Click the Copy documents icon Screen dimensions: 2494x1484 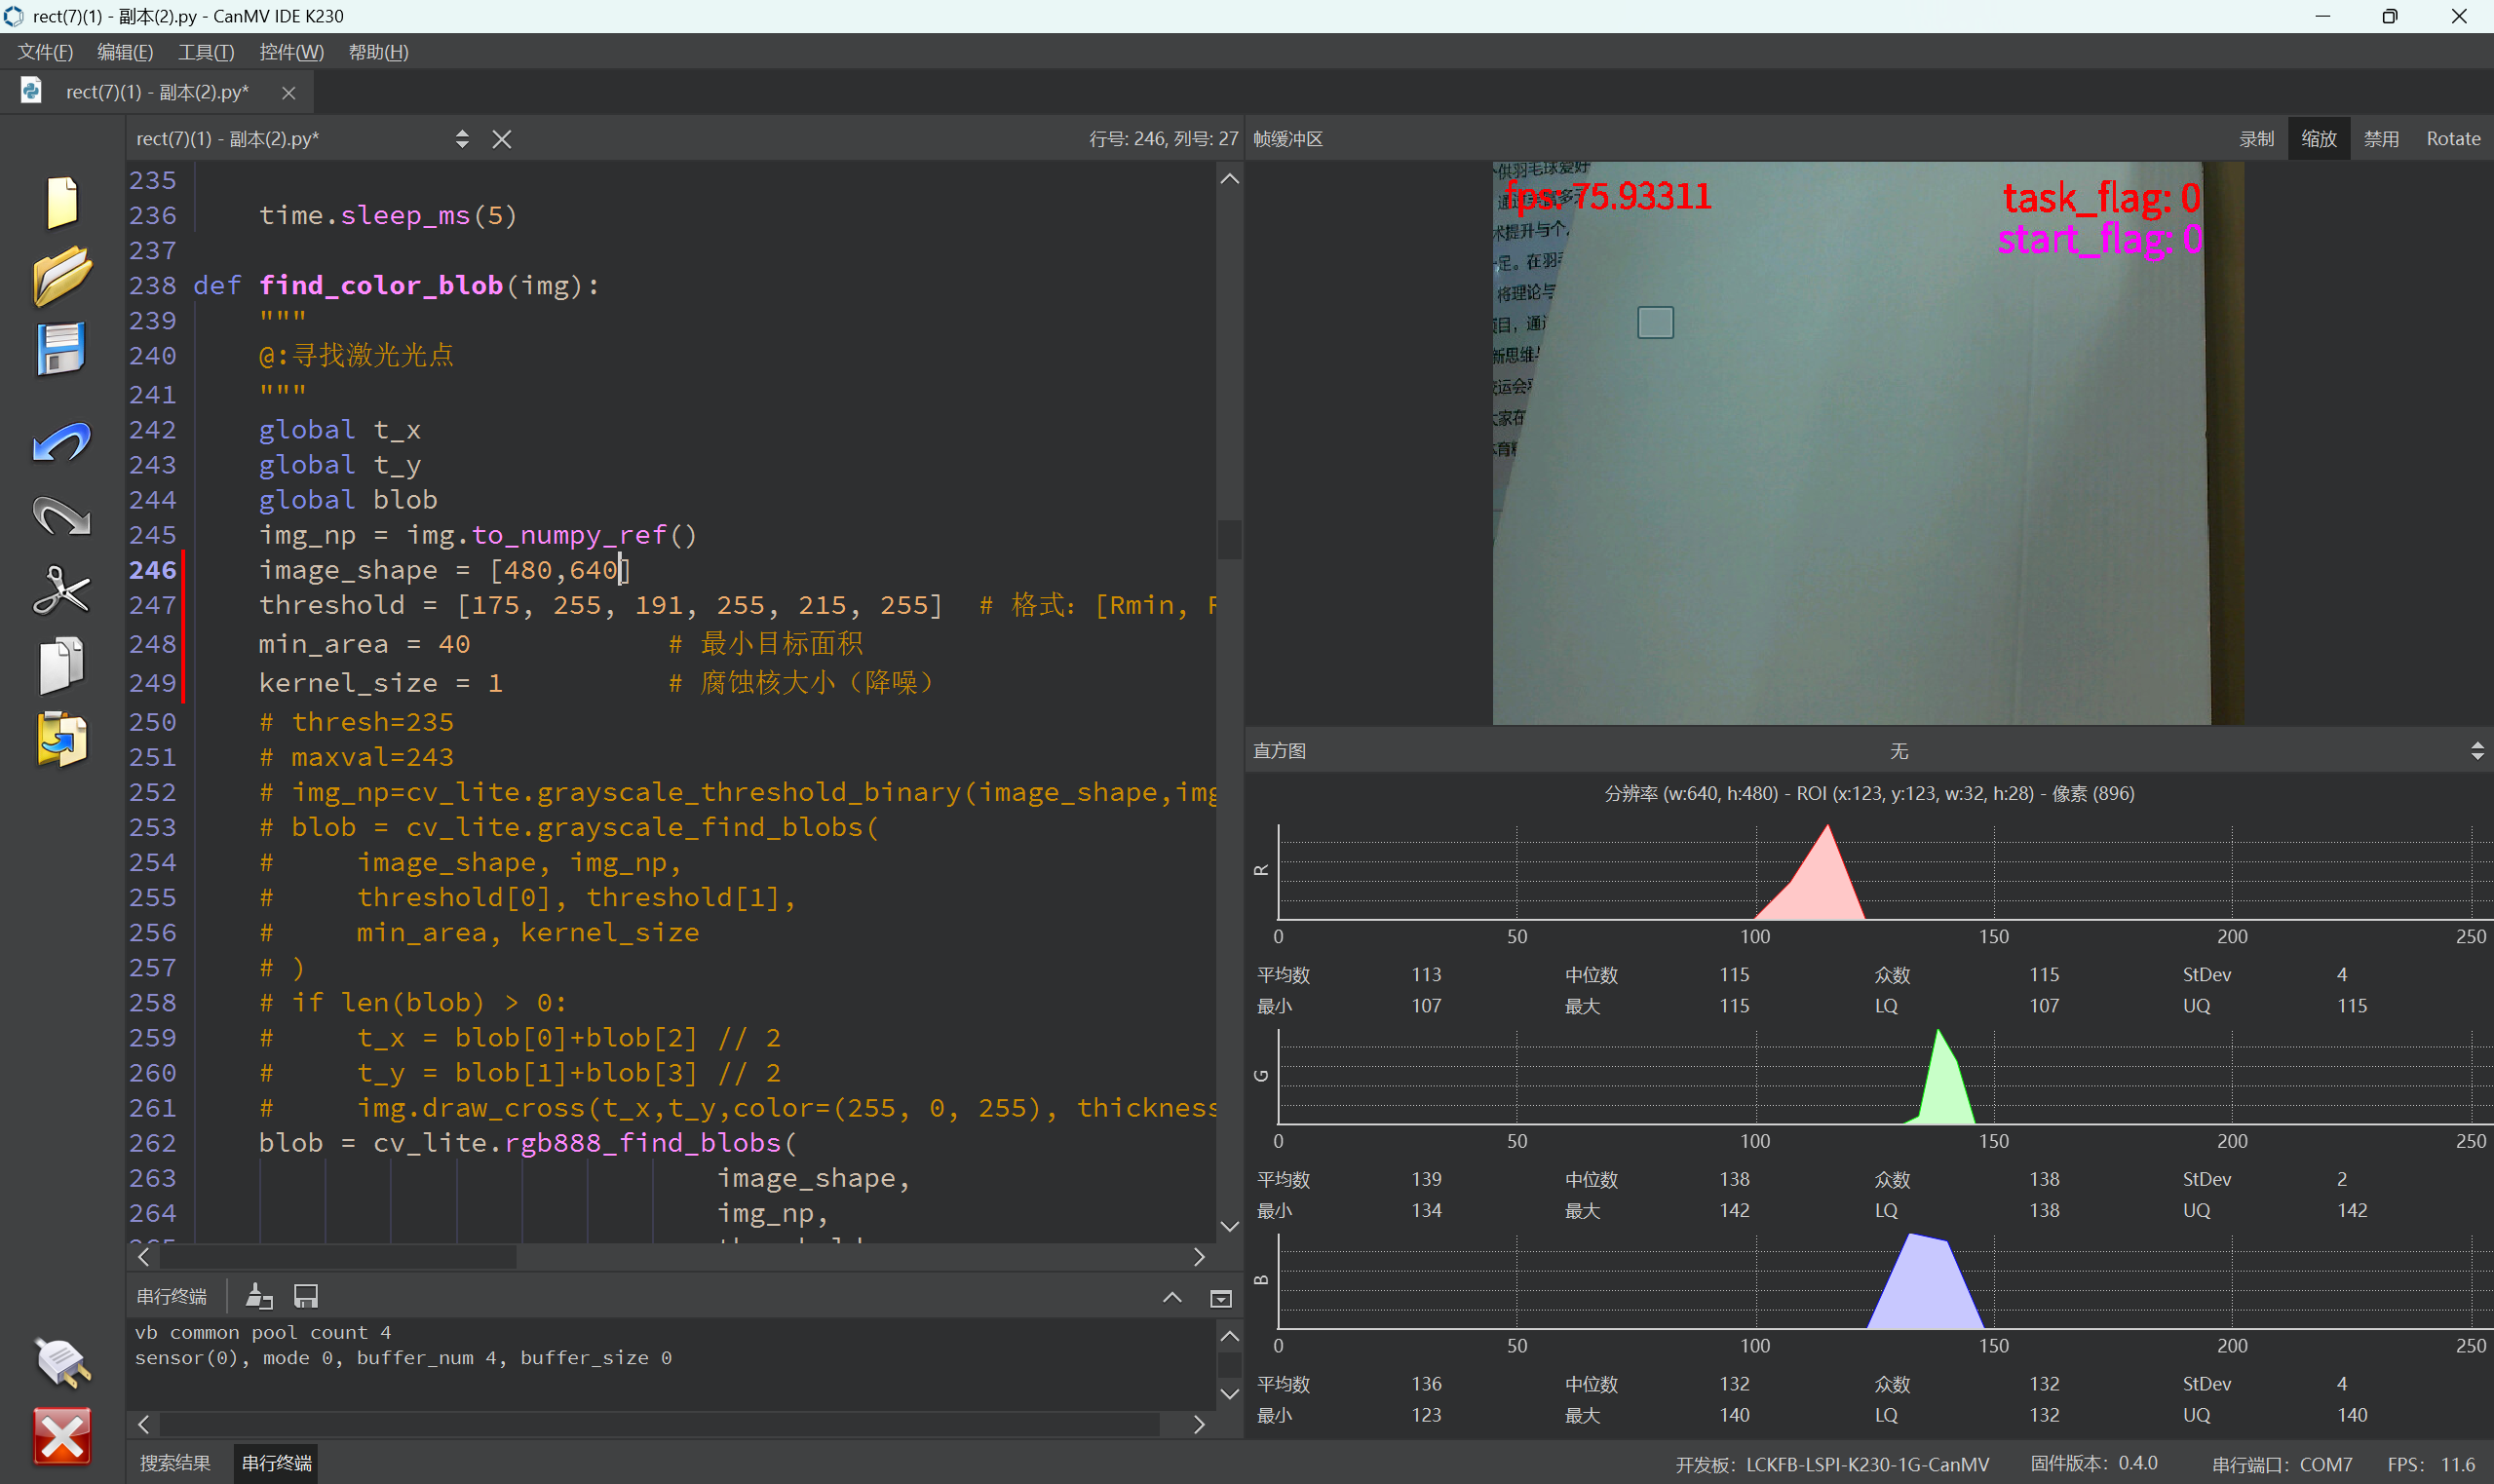pyautogui.click(x=62, y=665)
